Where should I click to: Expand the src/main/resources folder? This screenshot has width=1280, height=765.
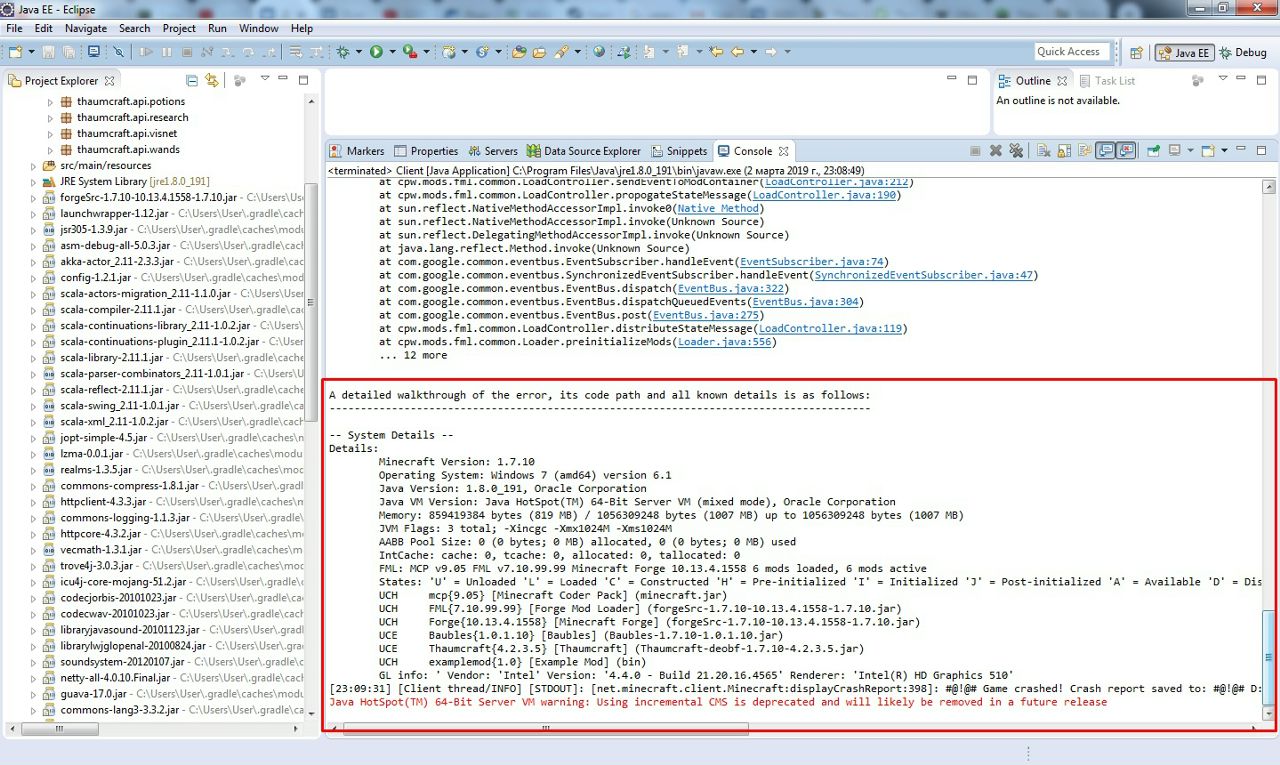[34, 166]
